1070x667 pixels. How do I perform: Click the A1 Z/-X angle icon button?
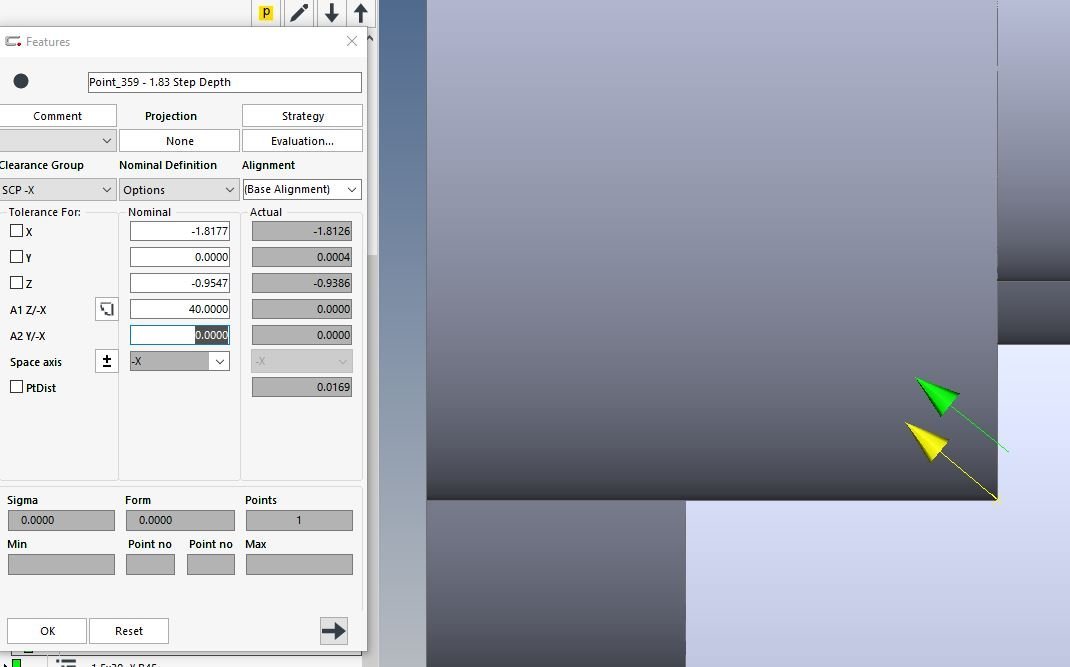106,309
